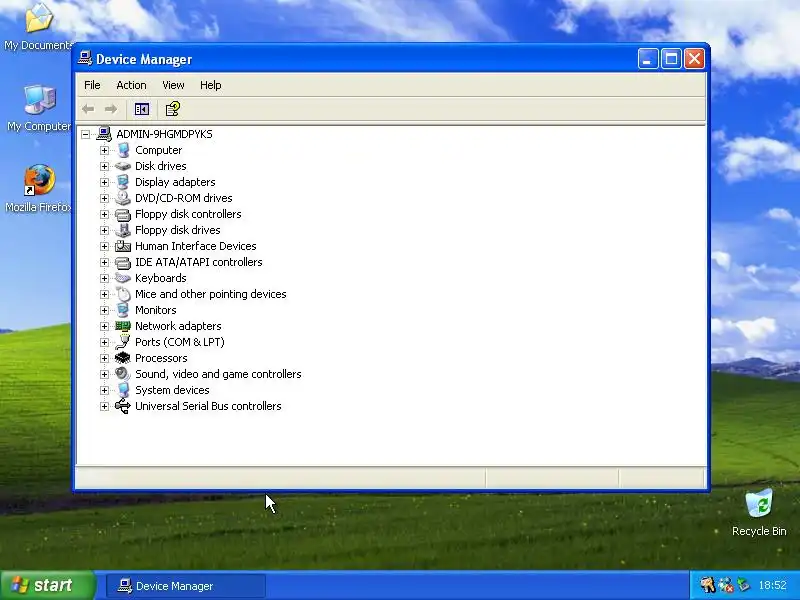Select the "Processors" label text
The width and height of the screenshot is (800, 600).
click(161, 358)
